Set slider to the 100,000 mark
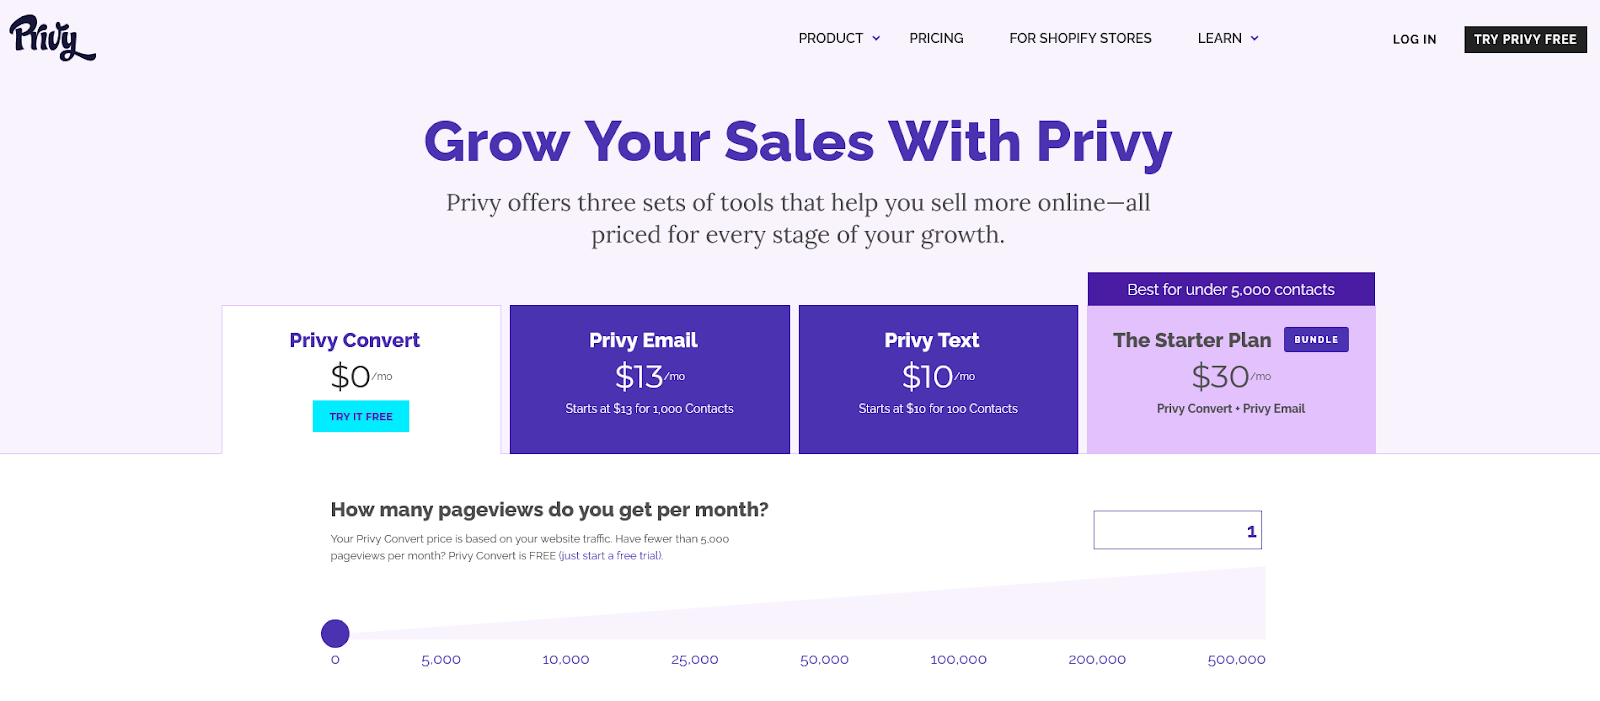Viewport: 1600px width, 701px height. tap(958, 660)
